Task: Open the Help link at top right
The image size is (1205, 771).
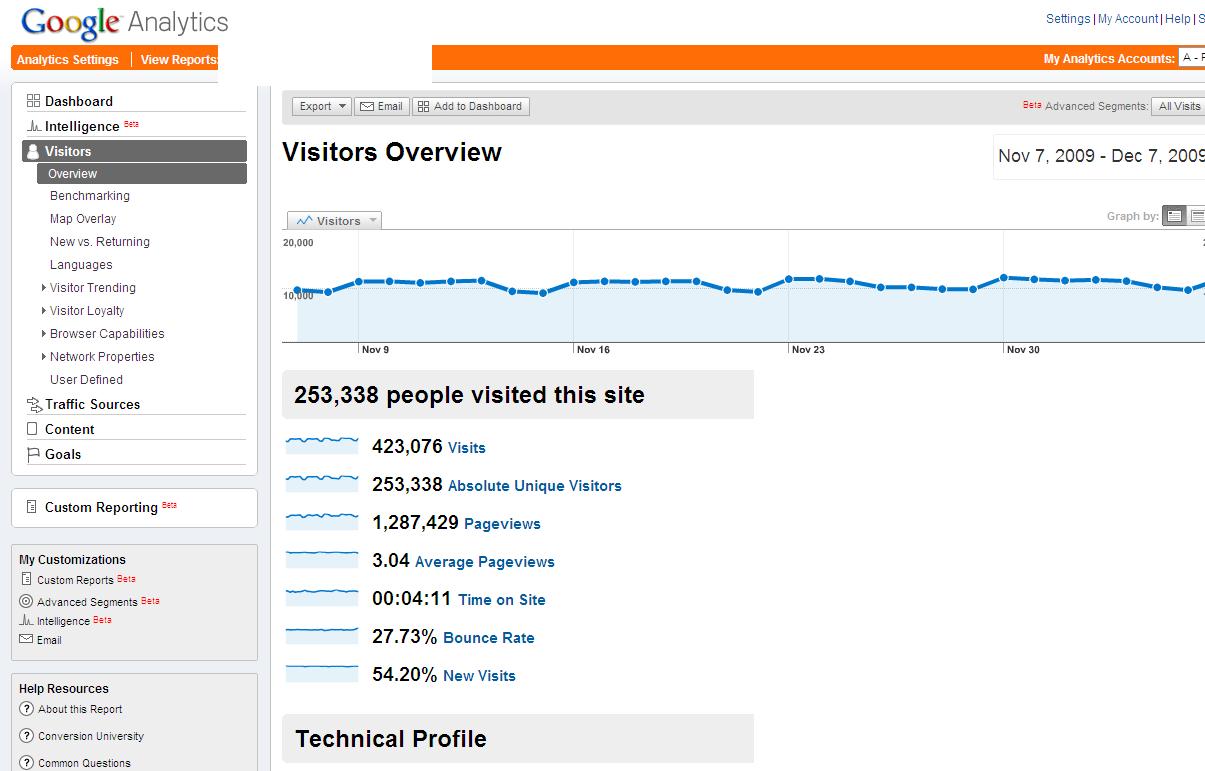Action: point(1178,19)
